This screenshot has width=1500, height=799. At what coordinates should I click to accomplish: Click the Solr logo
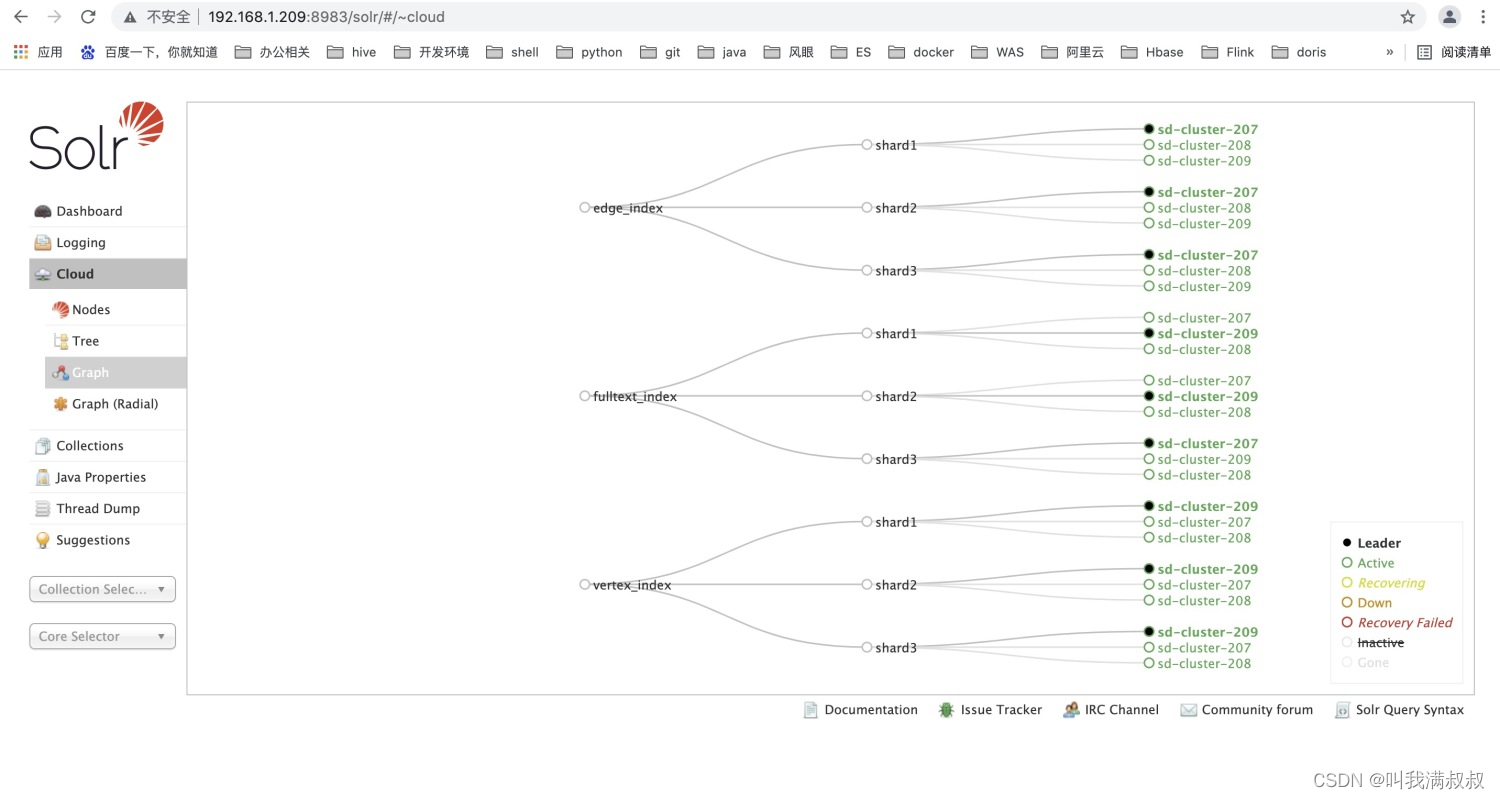coord(96,136)
